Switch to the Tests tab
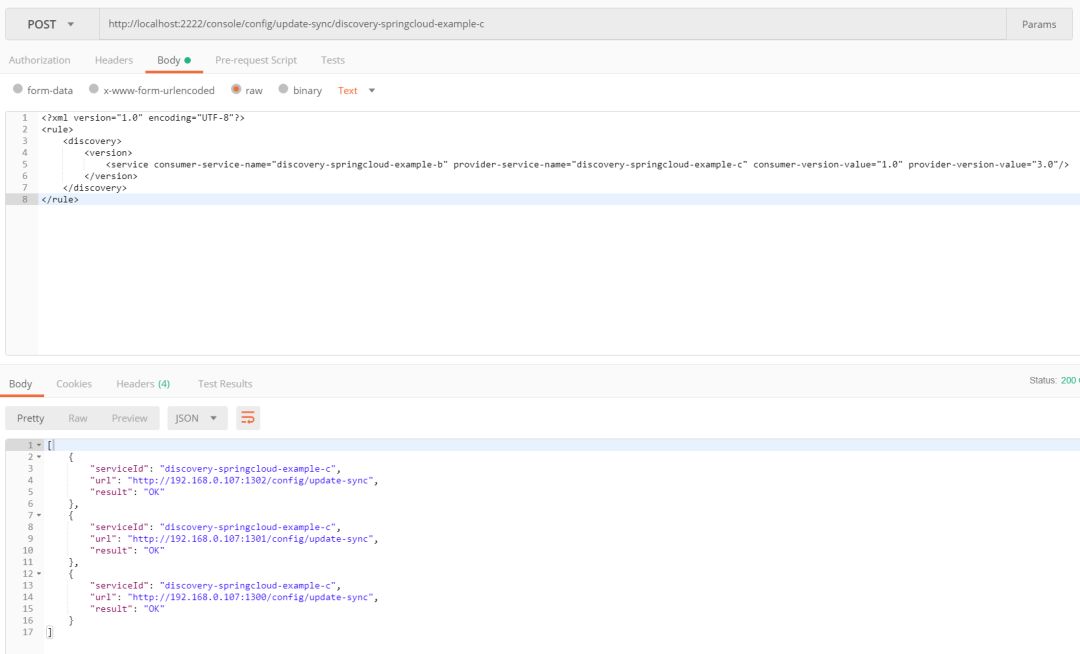Screen dimensions: 1080x654 (x=333, y=60)
